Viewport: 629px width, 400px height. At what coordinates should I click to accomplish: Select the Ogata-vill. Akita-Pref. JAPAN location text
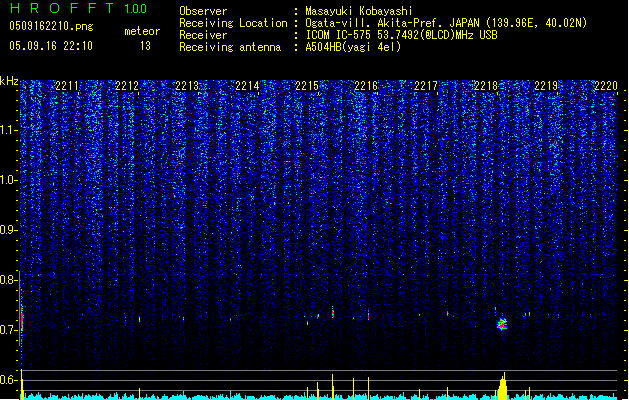pyautogui.click(x=446, y=23)
